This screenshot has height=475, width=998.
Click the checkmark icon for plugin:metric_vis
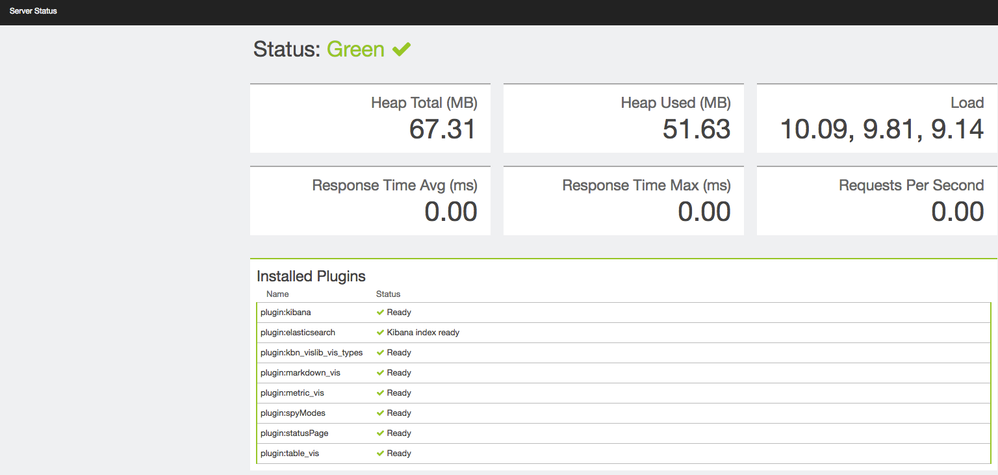point(381,393)
